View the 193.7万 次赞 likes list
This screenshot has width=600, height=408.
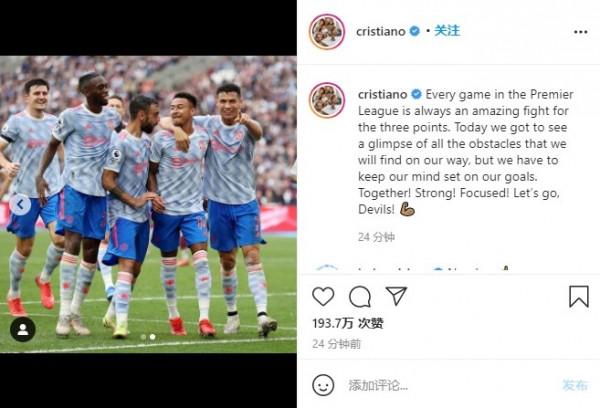[x=348, y=323]
